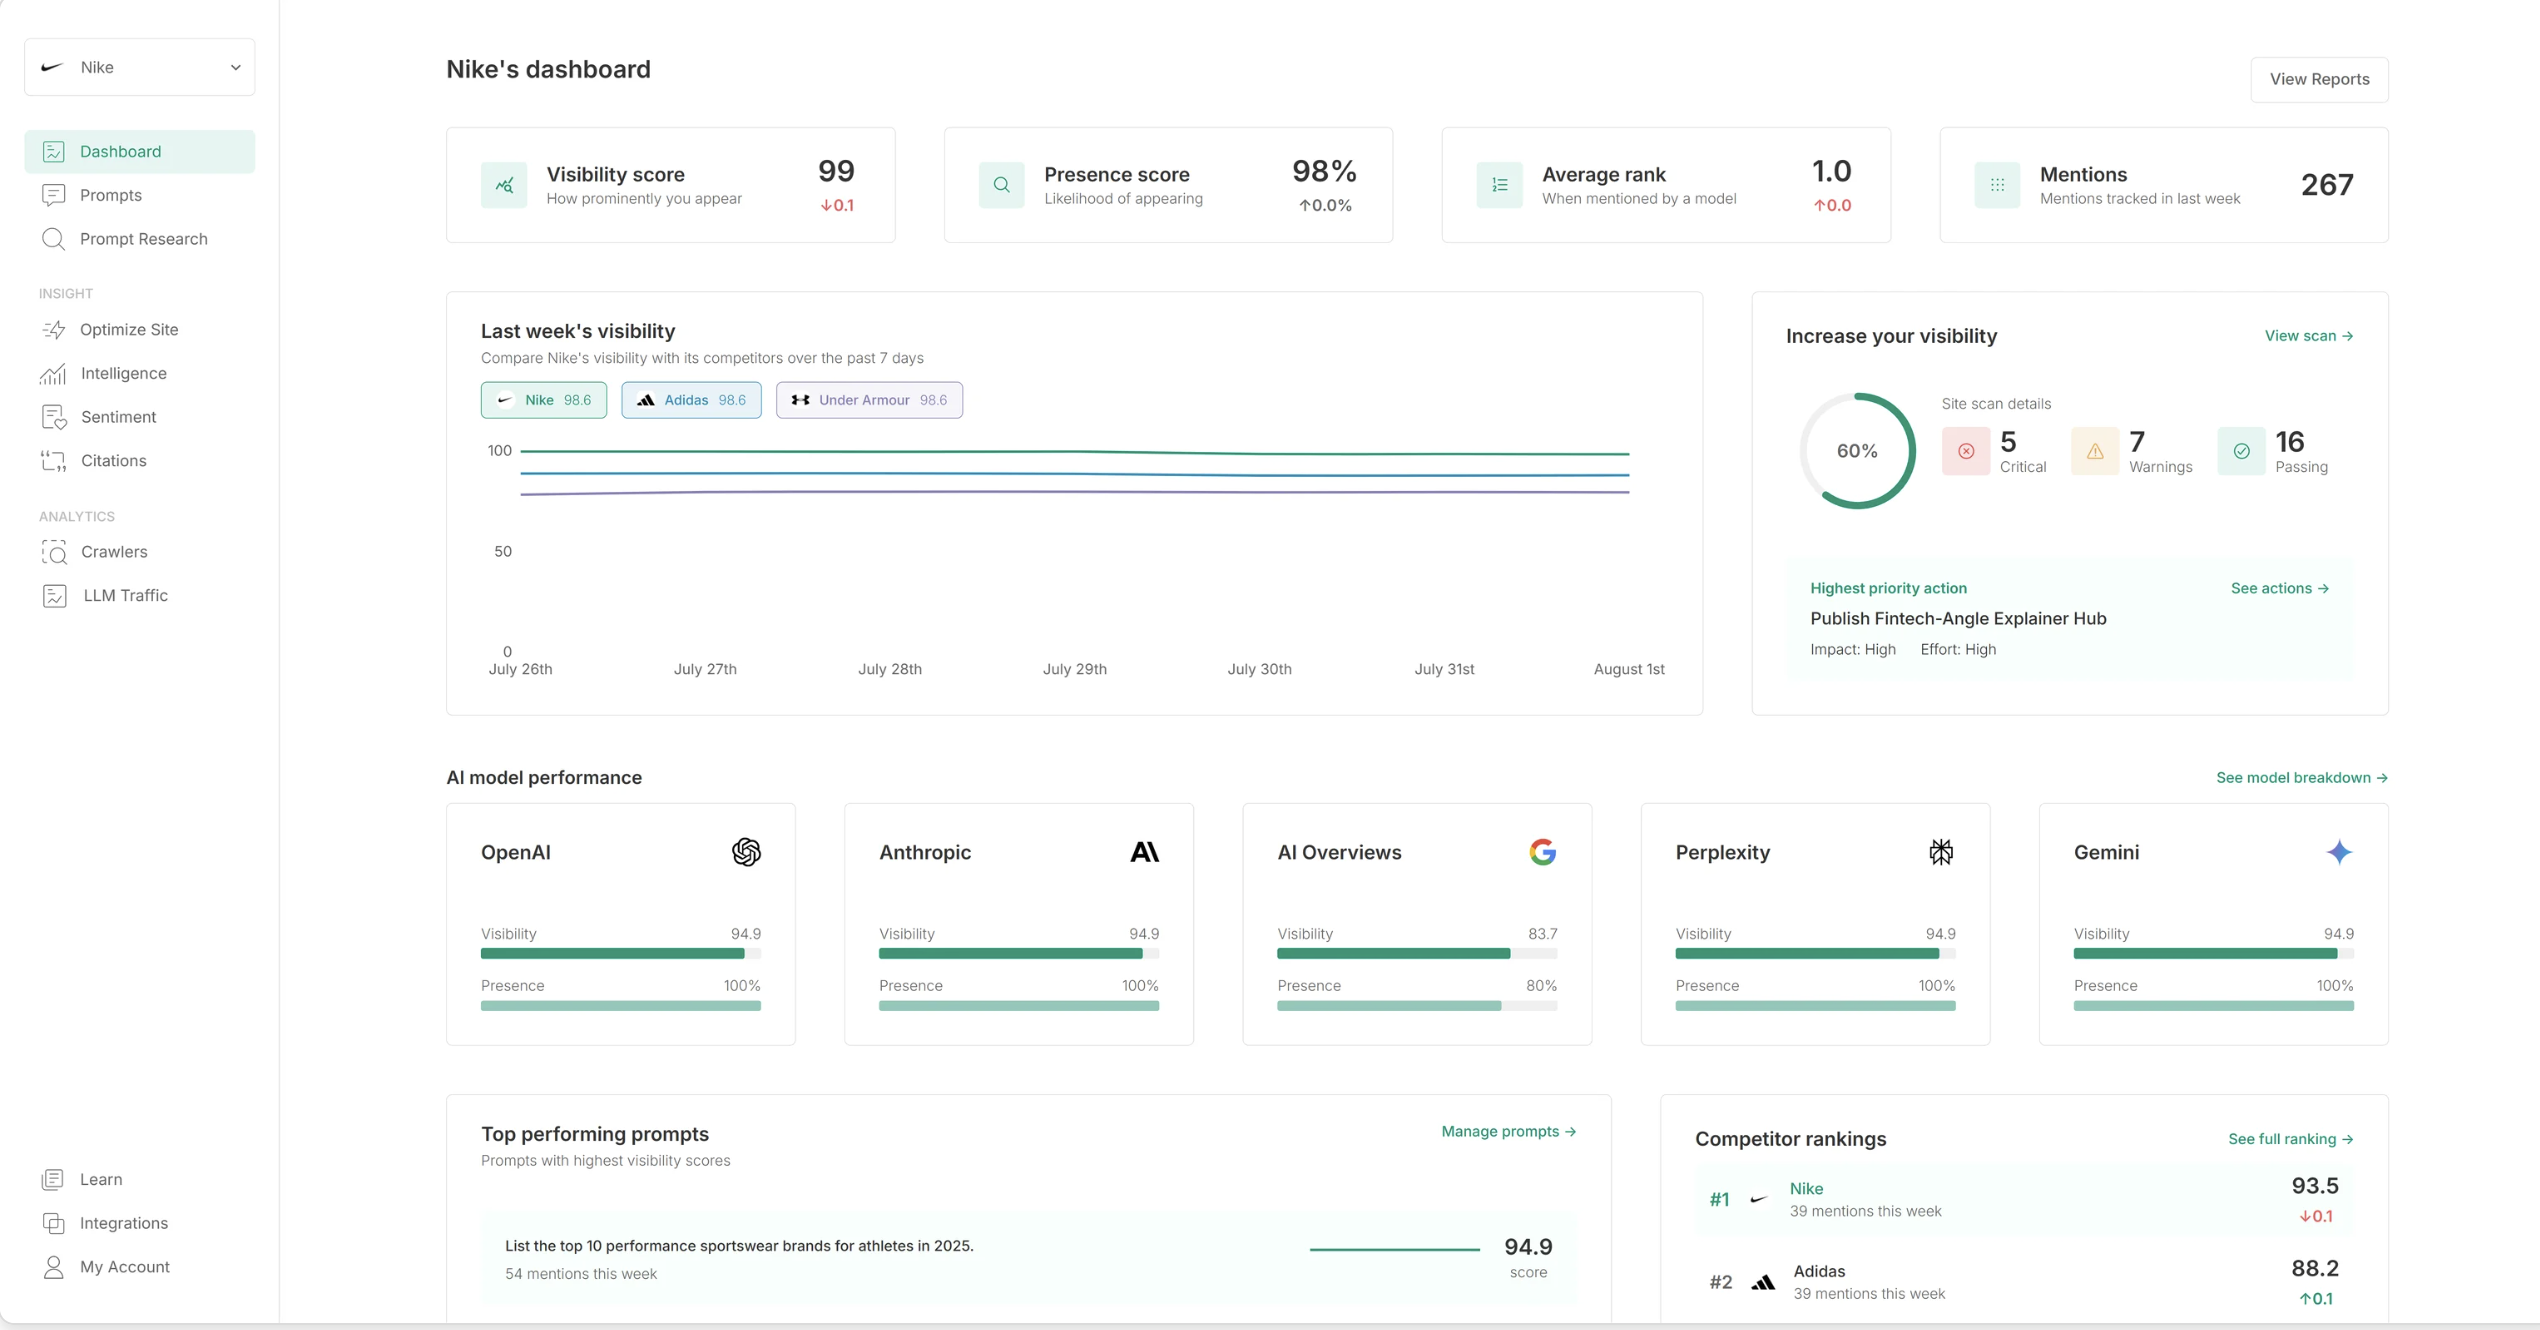This screenshot has width=2540, height=1330.
Task: Click the OpenAI logo icon
Action: [x=746, y=852]
